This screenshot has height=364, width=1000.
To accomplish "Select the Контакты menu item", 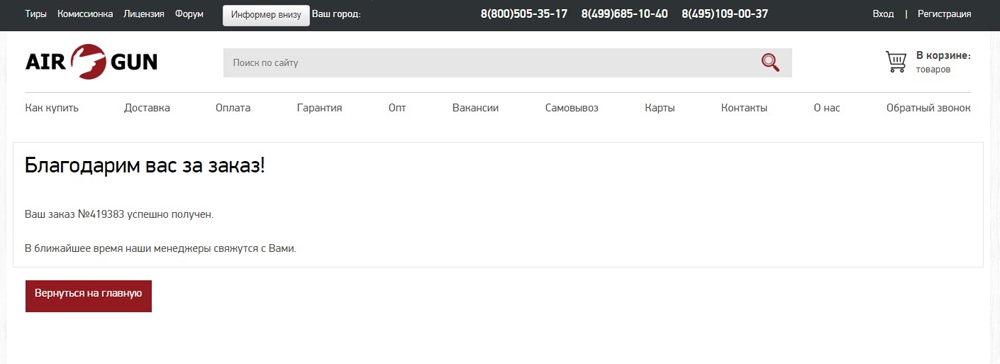I will click(744, 108).
